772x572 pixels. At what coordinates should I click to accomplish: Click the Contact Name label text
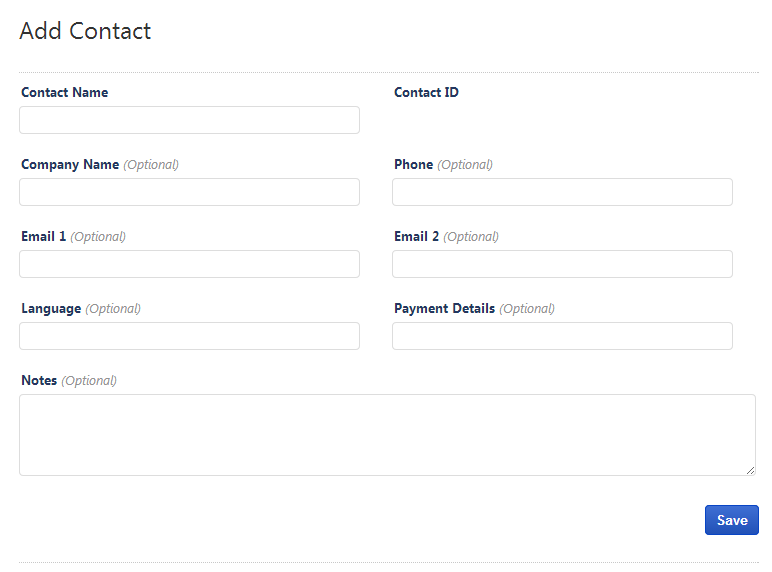pos(64,92)
